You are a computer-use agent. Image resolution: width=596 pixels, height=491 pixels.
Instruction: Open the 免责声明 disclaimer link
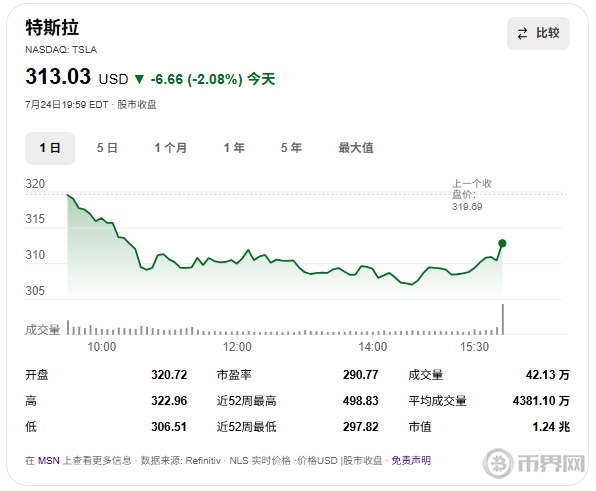pyautogui.click(x=411, y=461)
